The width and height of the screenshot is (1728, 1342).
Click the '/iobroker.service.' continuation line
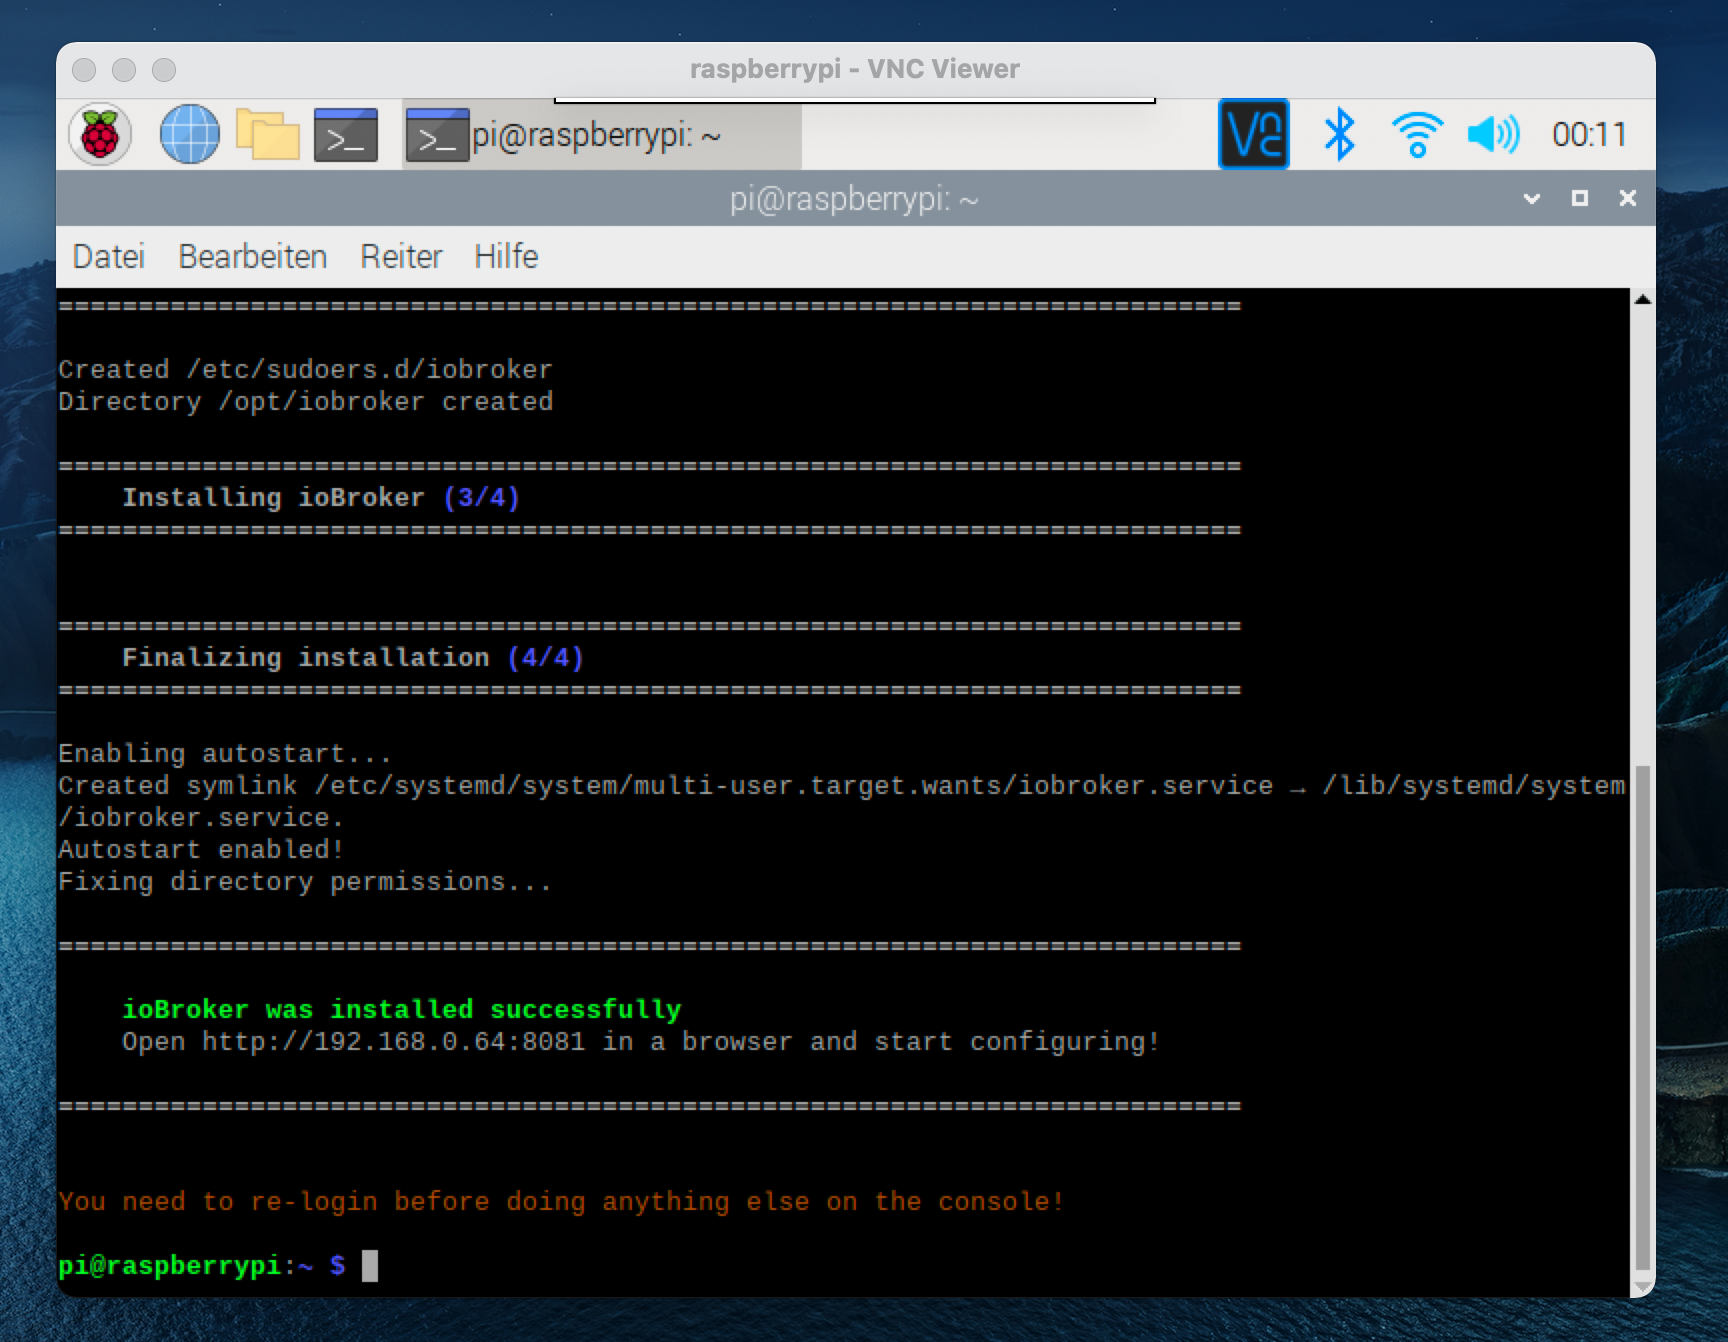click(x=201, y=818)
